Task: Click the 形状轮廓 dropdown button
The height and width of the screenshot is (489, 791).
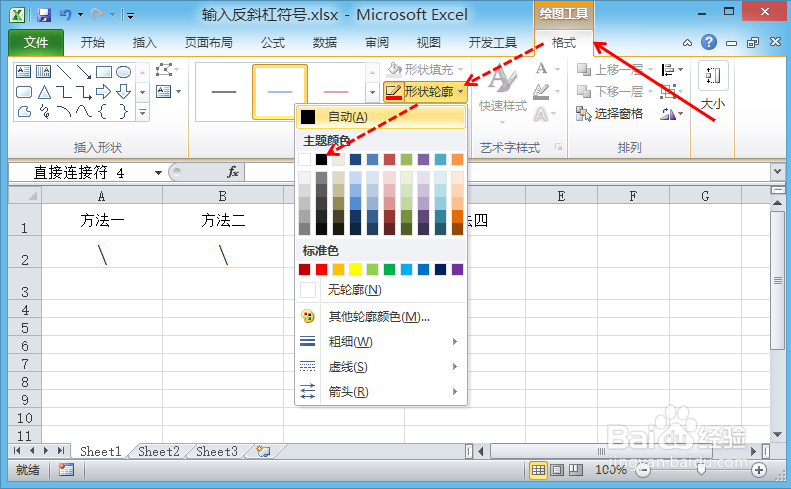Action: pos(425,92)
